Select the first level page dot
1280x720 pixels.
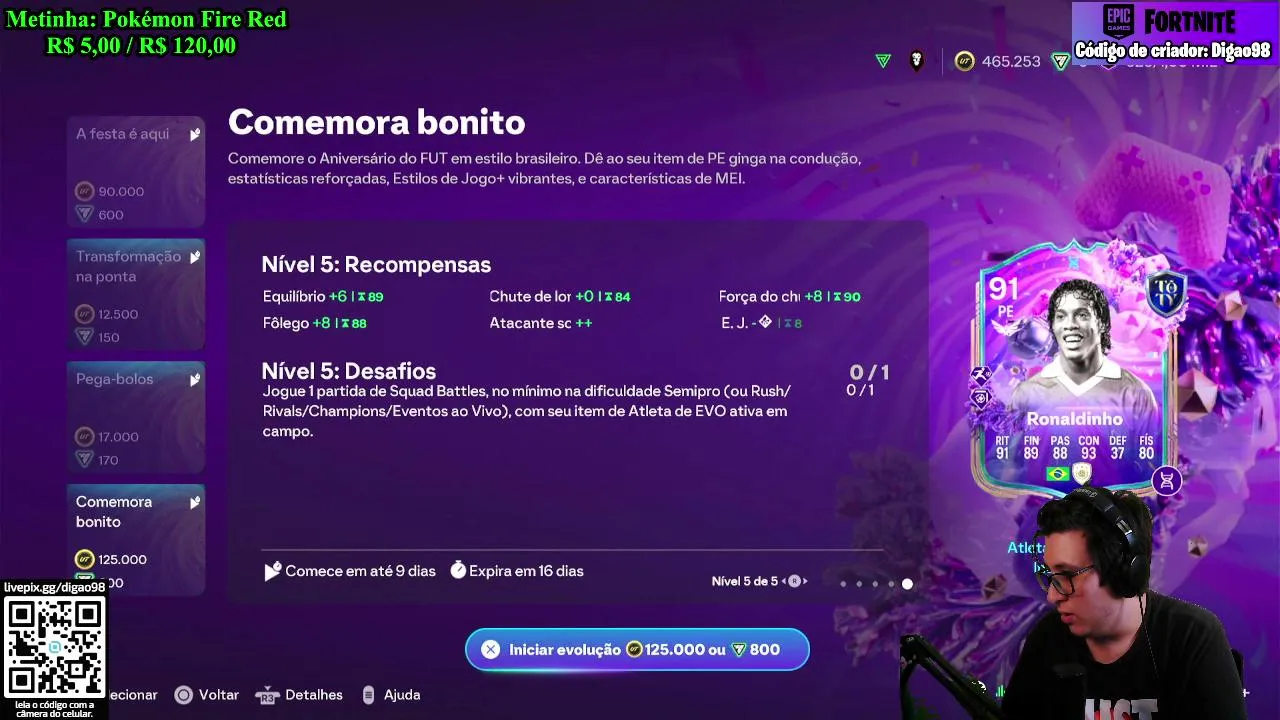click(x=843, y=584)
